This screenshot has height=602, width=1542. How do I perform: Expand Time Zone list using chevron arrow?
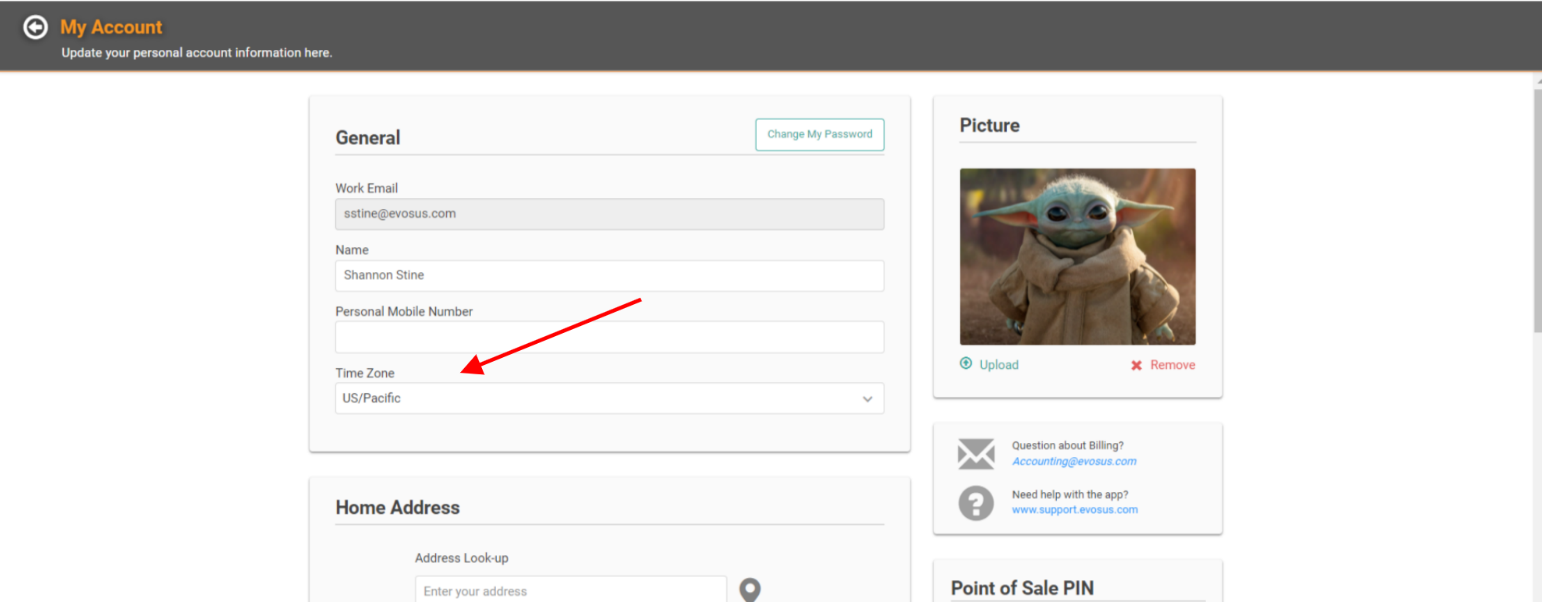(x=867, y=399)
